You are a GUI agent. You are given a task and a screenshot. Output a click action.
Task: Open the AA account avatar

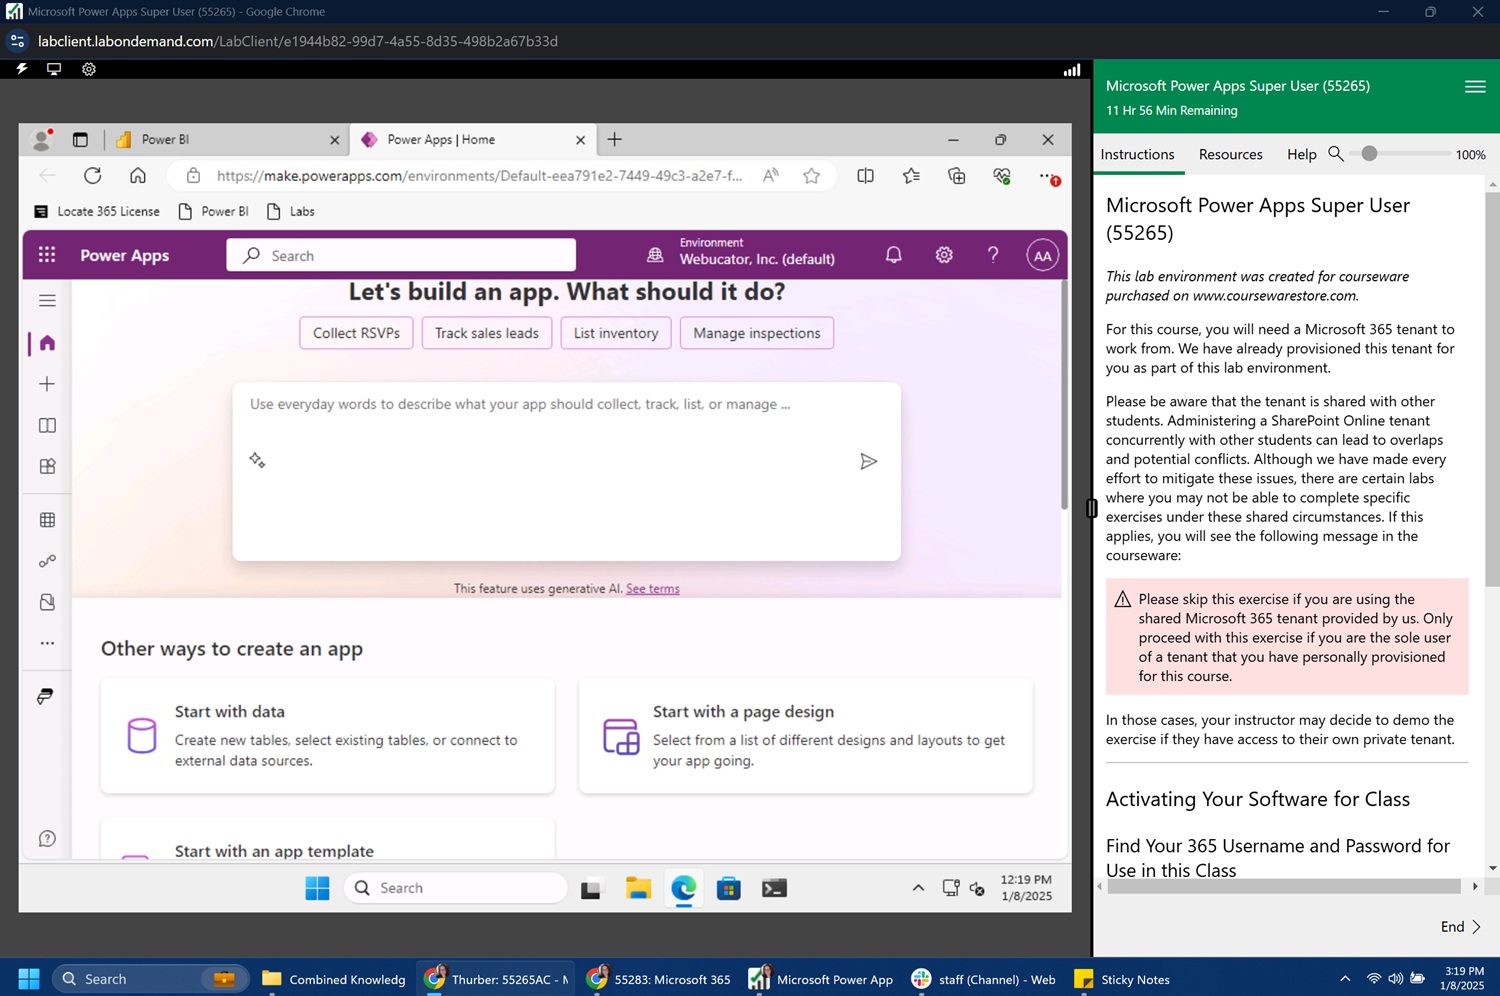tap(1042, 256)
